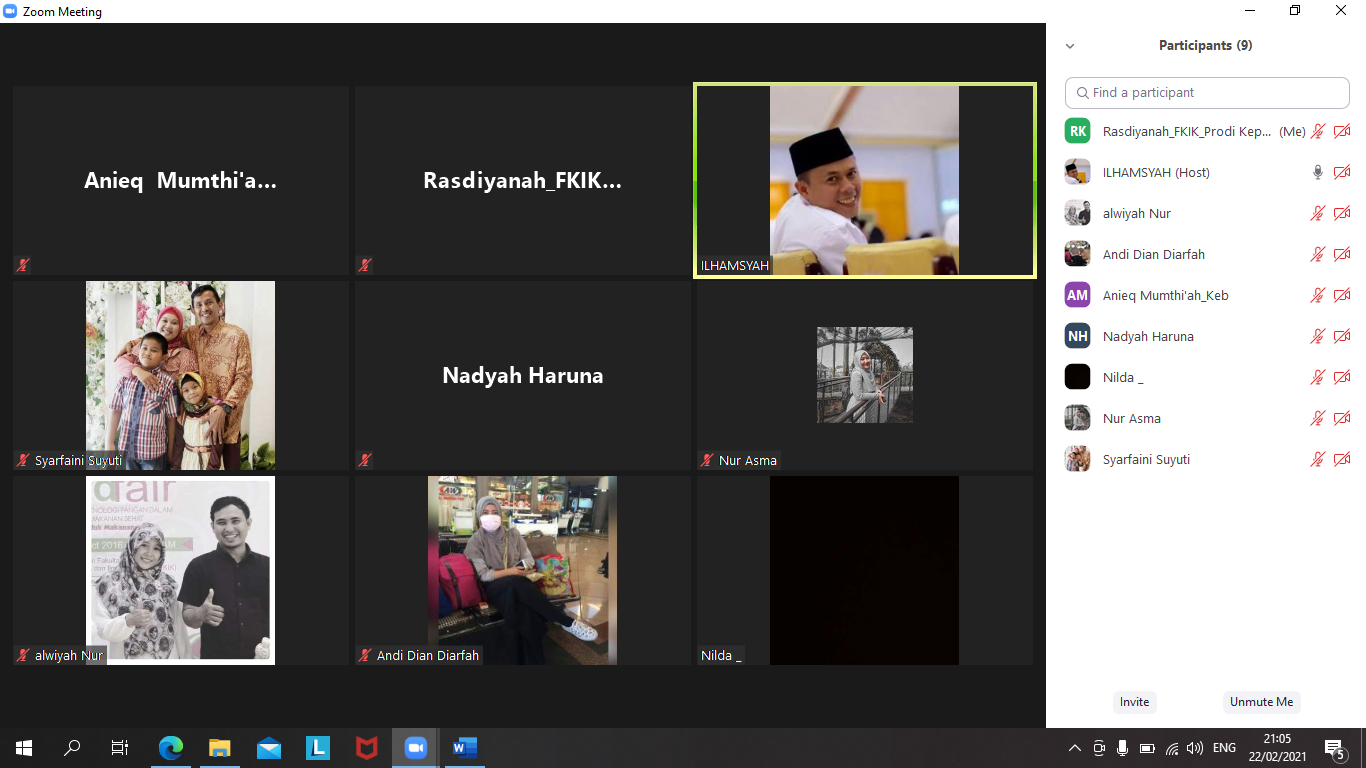This screenshot has width=1366, height=768.
Task: Open the ENG language input selector
Action: [x=1224, y=748]
